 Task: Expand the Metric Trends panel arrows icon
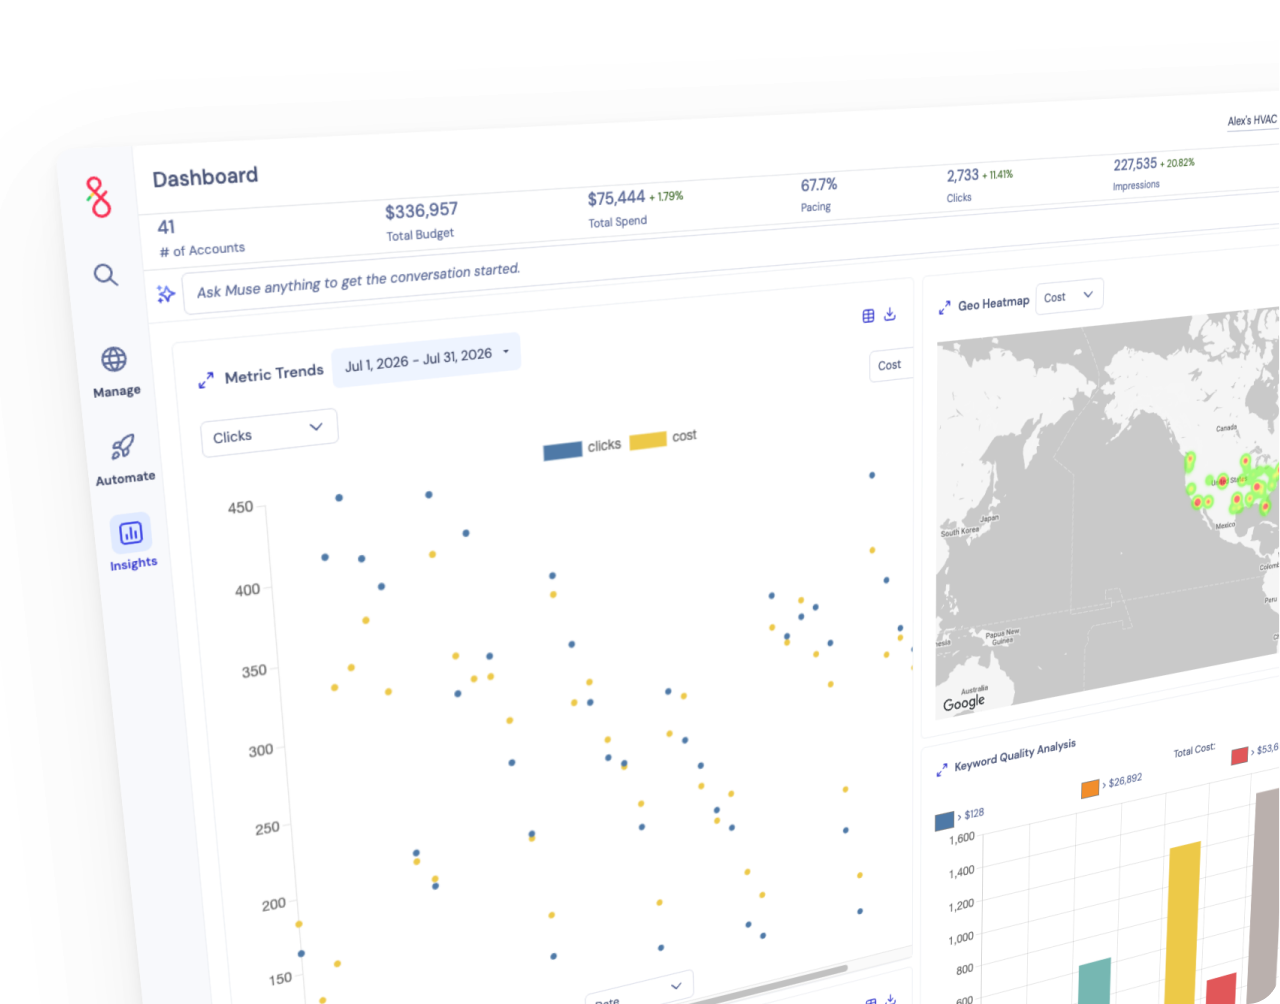(206, 380)
